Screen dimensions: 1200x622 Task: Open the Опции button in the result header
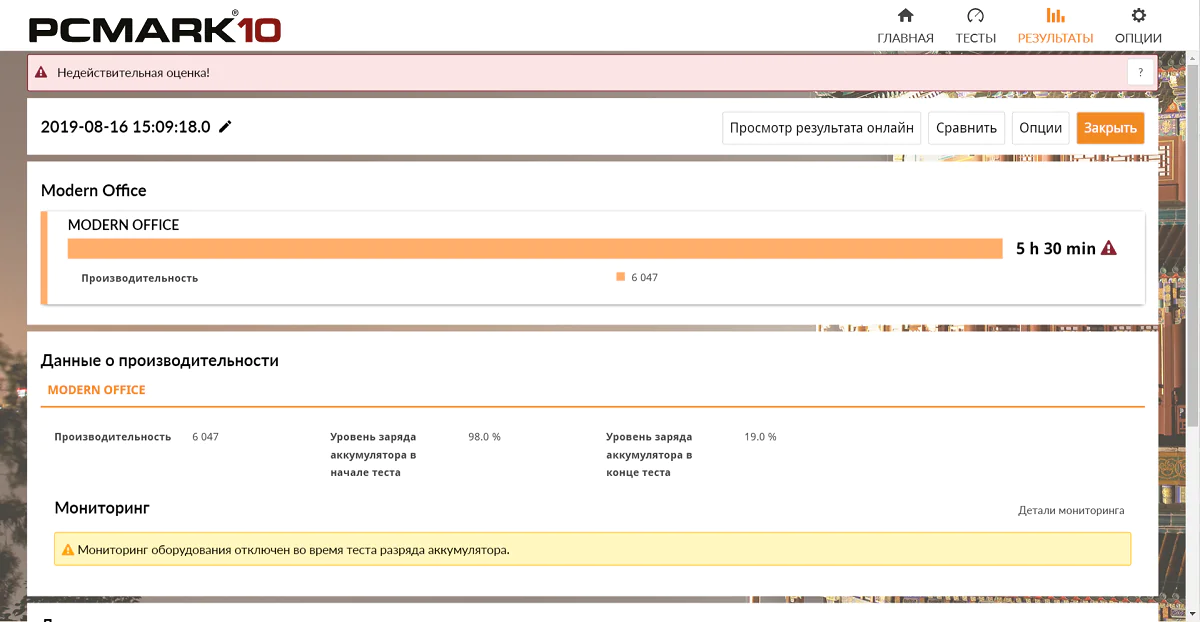tap(1041, 128)
